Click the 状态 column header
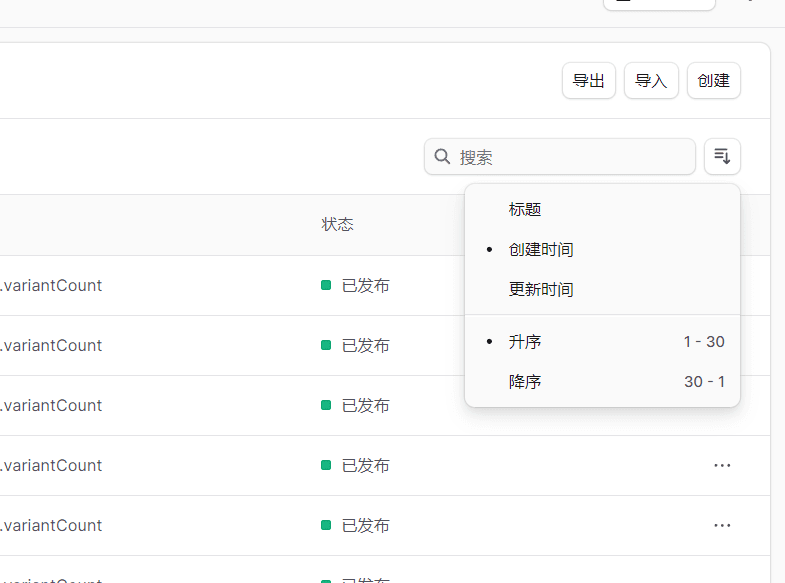 coord(337,224)
